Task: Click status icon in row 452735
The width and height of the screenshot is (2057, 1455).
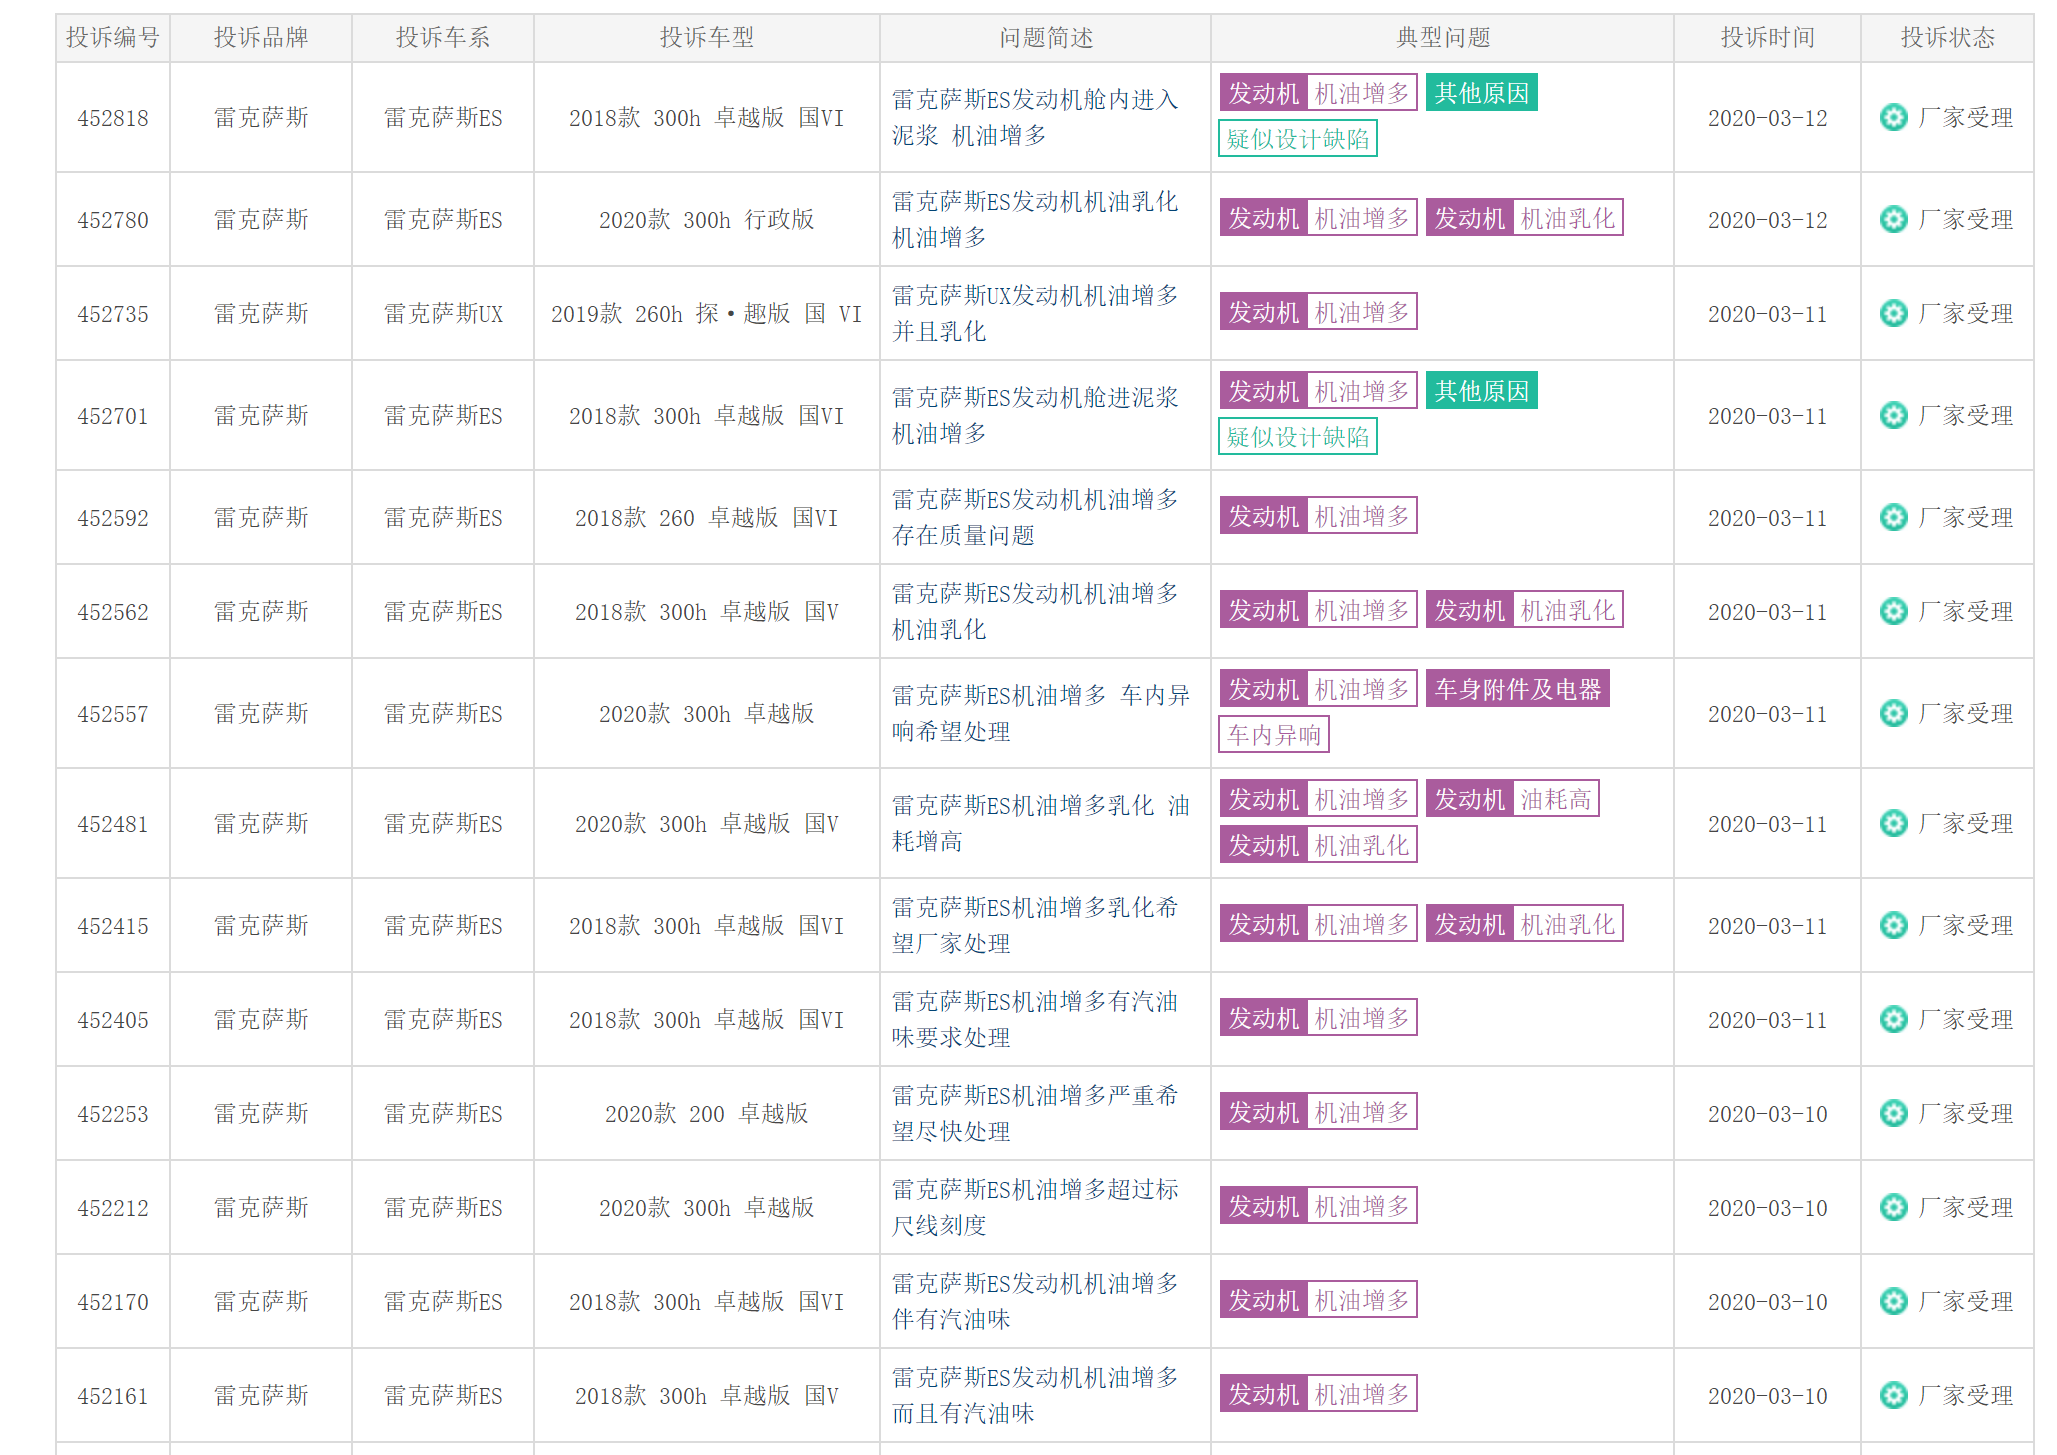Action: 1893,313
